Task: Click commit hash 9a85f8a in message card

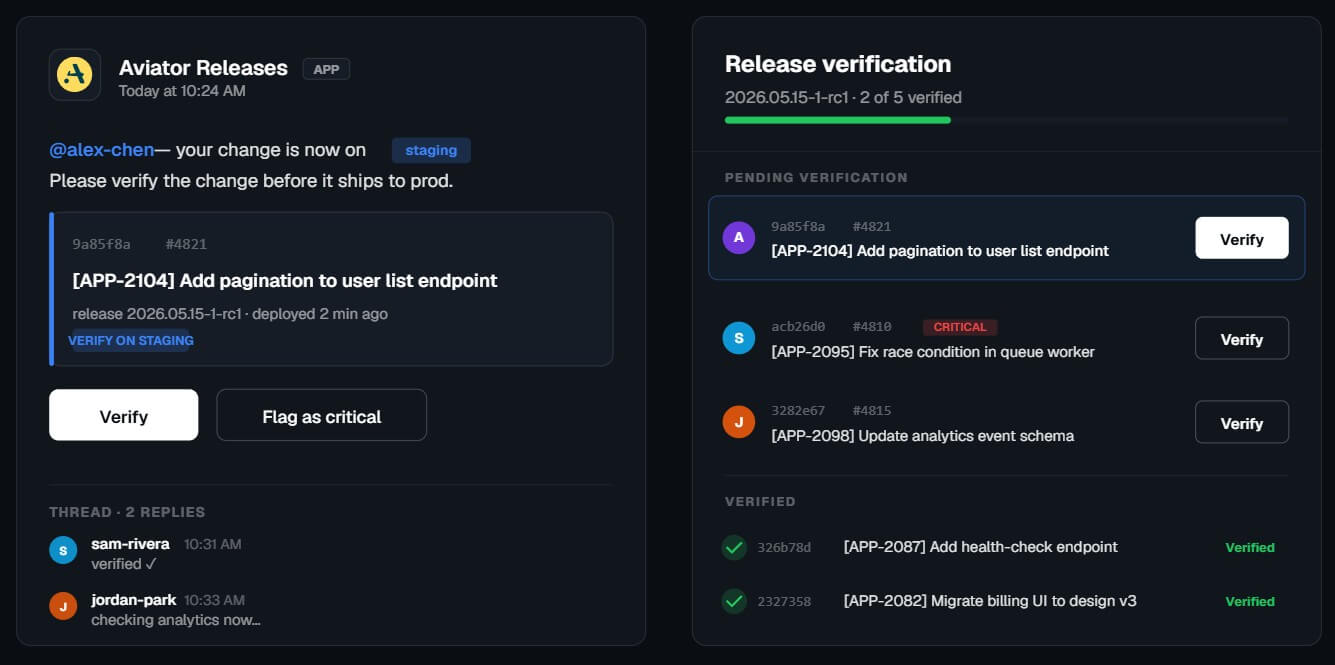Action: click(x=99, y=244)
